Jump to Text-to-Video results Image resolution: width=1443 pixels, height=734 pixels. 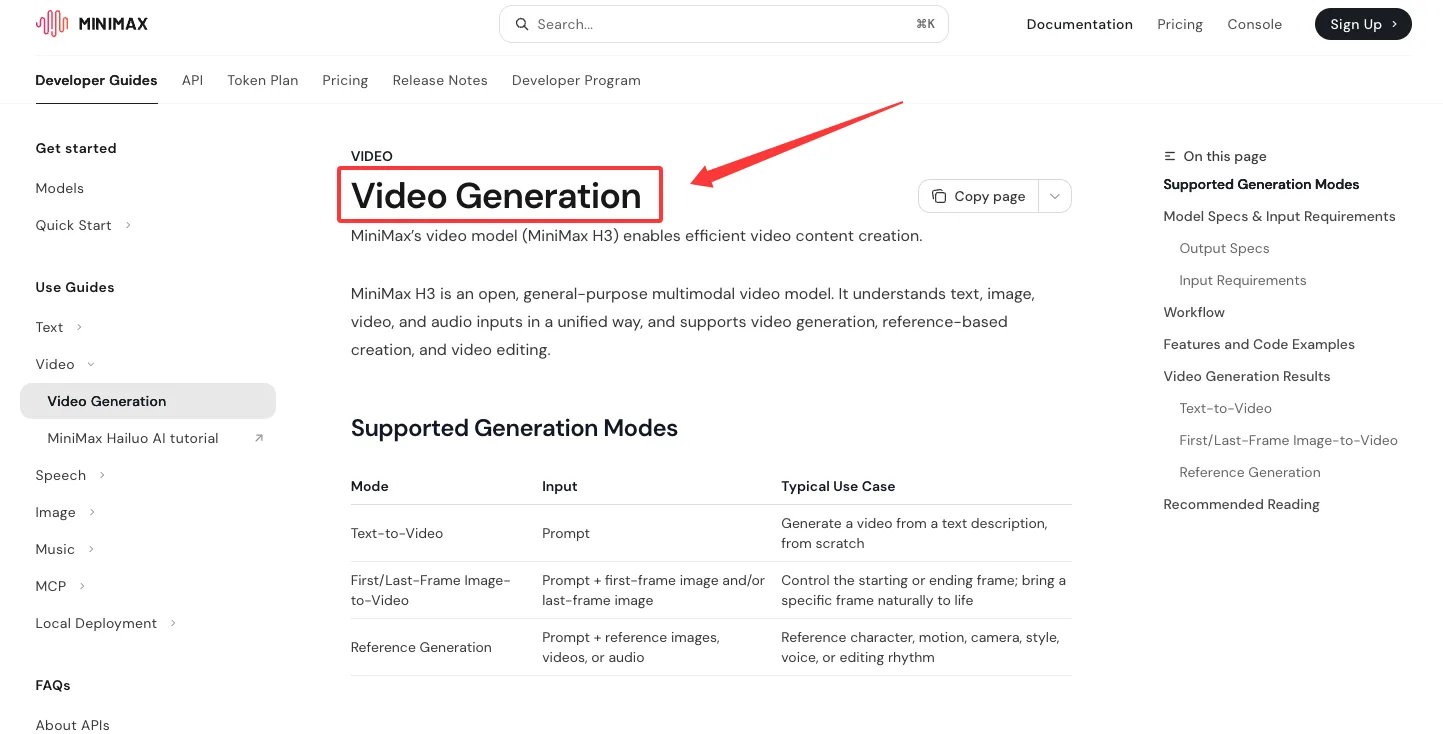[x=1225, y=408]
